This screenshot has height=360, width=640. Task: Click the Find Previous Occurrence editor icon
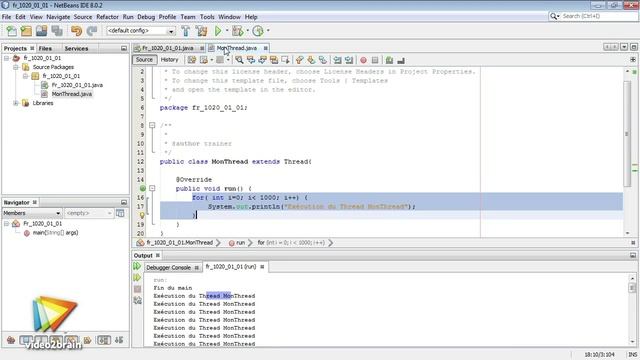pyautogui.click(x=251, y=60)
